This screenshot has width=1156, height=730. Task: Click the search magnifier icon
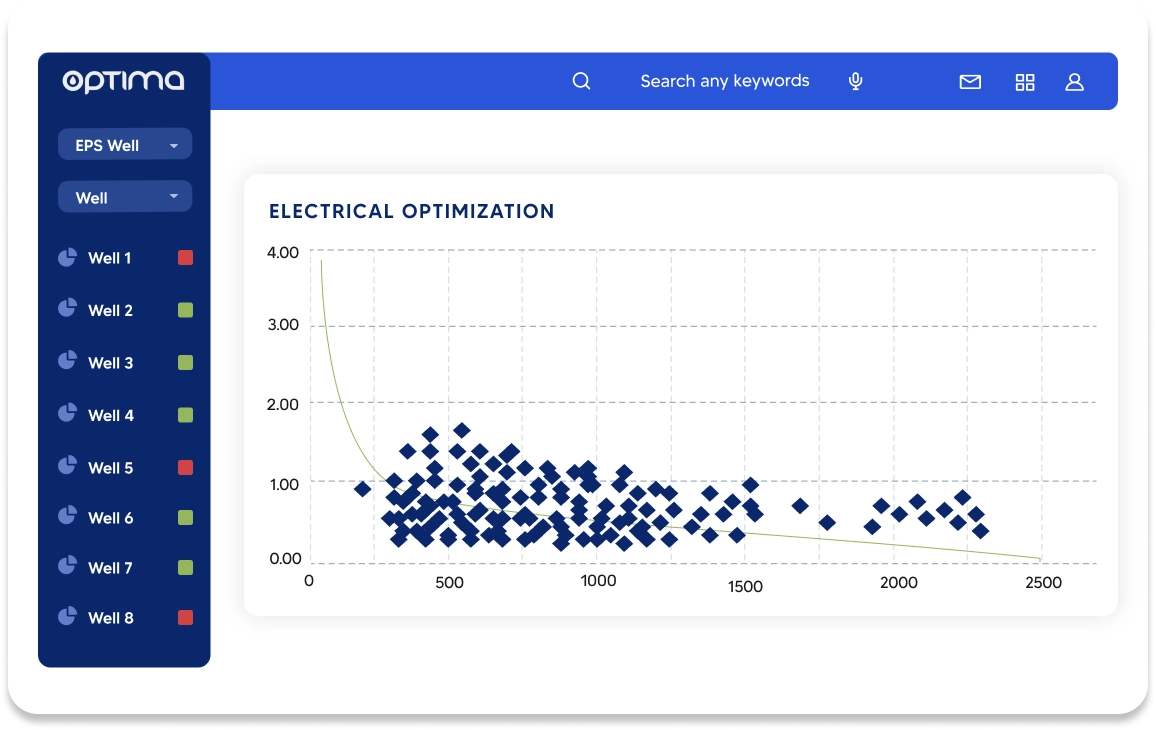(582, 81)
